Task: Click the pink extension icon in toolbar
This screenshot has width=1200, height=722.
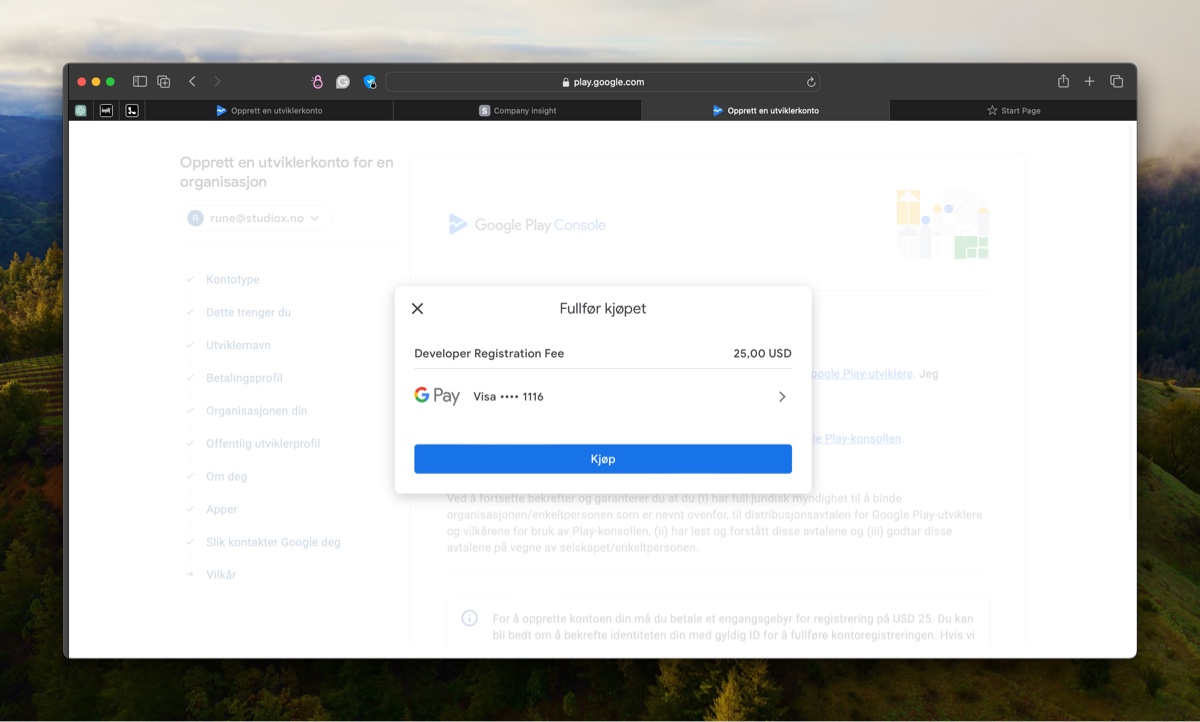Action: point(317,82)
